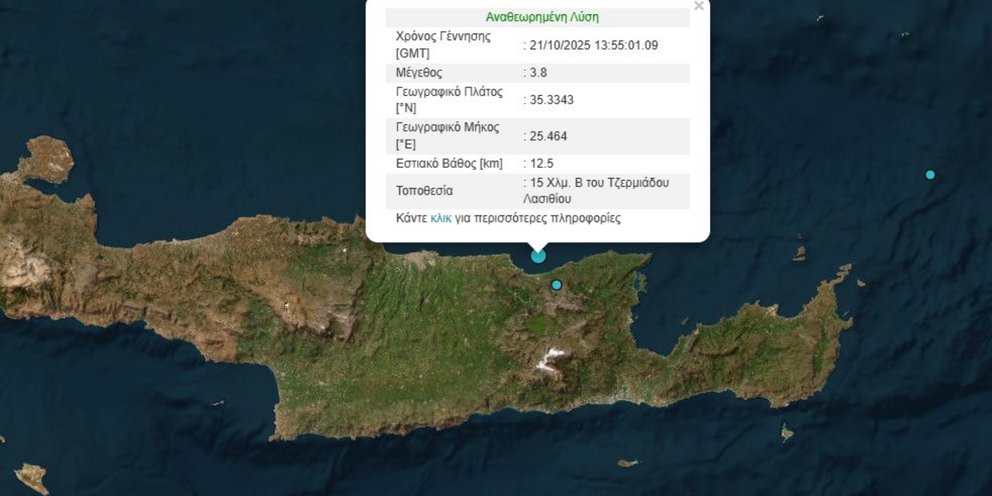Screen dimensions: 992x496
Task: Click the magnitude value 3.8
Action: click(x=541, y=73)
